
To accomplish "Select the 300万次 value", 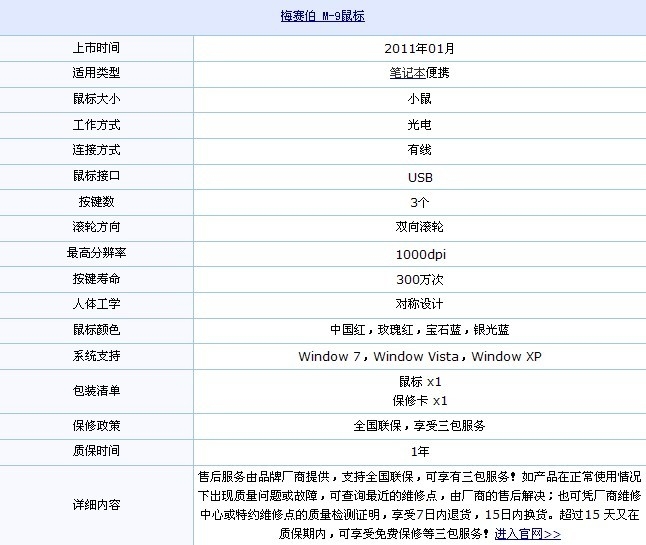I will point(419,279).
